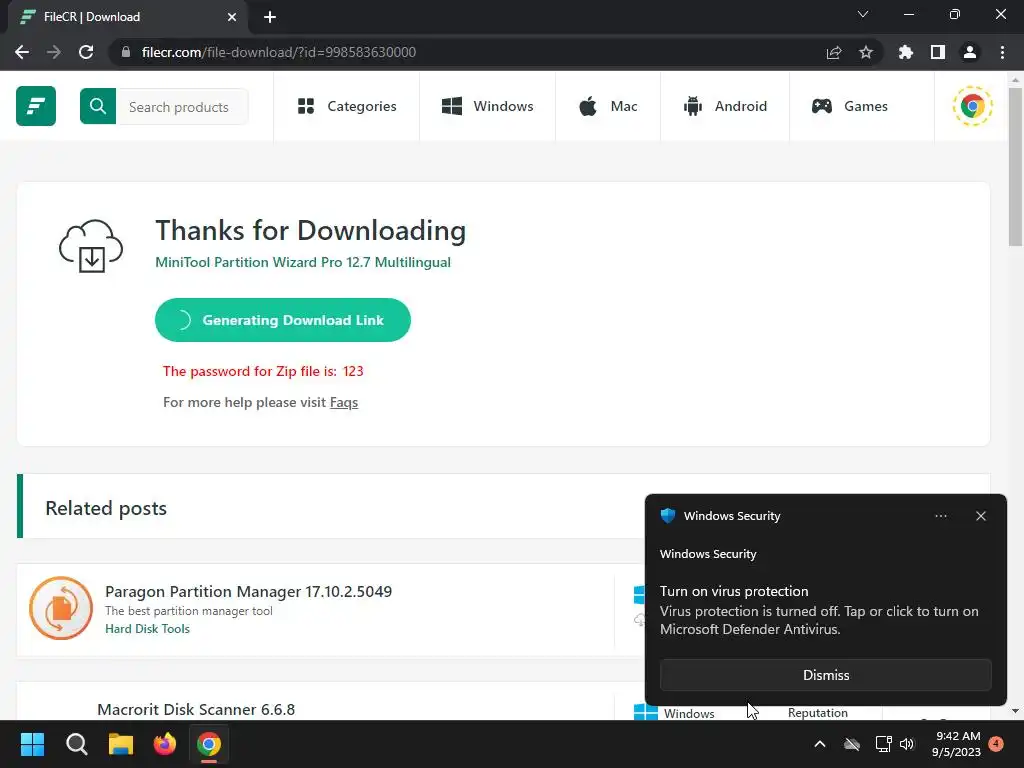Open MiniTool Partition Wizard Pro 12.7 link
Image resolution: width=1024 pixels, height=768 pixels.
coord(303,263)
